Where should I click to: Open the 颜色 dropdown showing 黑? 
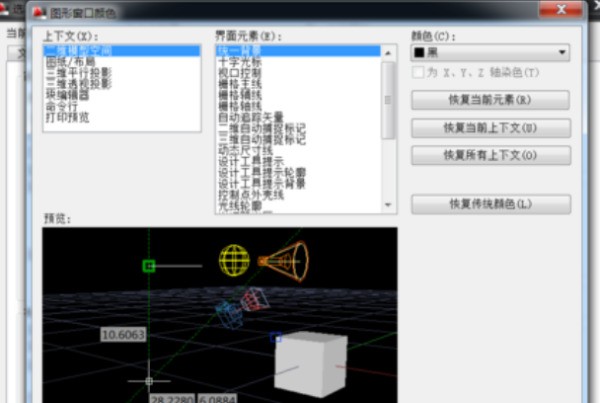point(490,52)
